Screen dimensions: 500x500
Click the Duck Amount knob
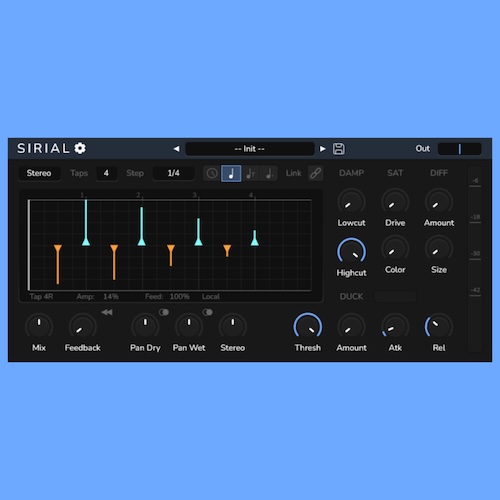[x=351, y=327]
